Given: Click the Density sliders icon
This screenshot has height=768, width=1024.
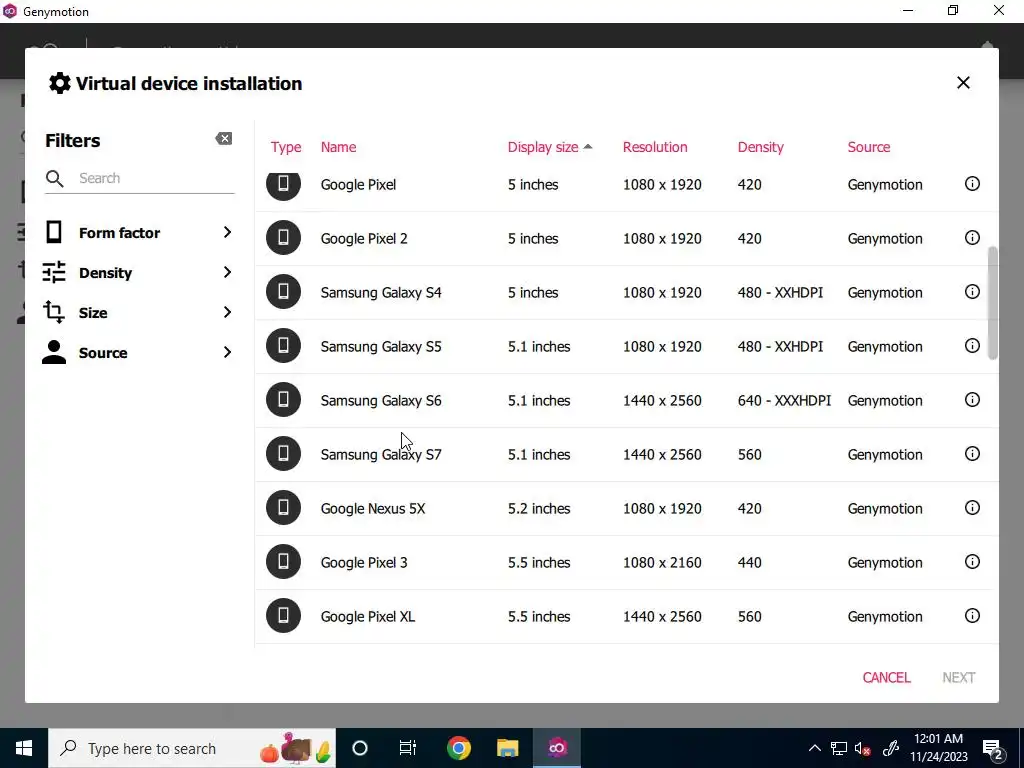Looking at the screenshot, I should 54,272.
